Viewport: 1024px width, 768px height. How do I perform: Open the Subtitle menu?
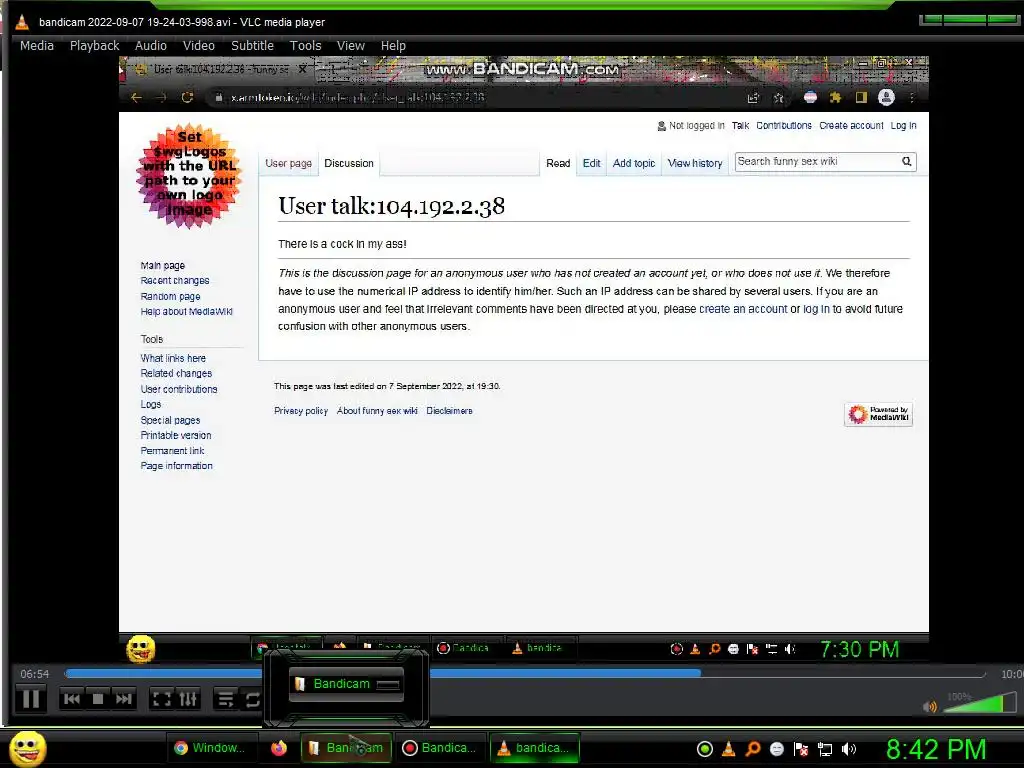[x=252, y=46]
